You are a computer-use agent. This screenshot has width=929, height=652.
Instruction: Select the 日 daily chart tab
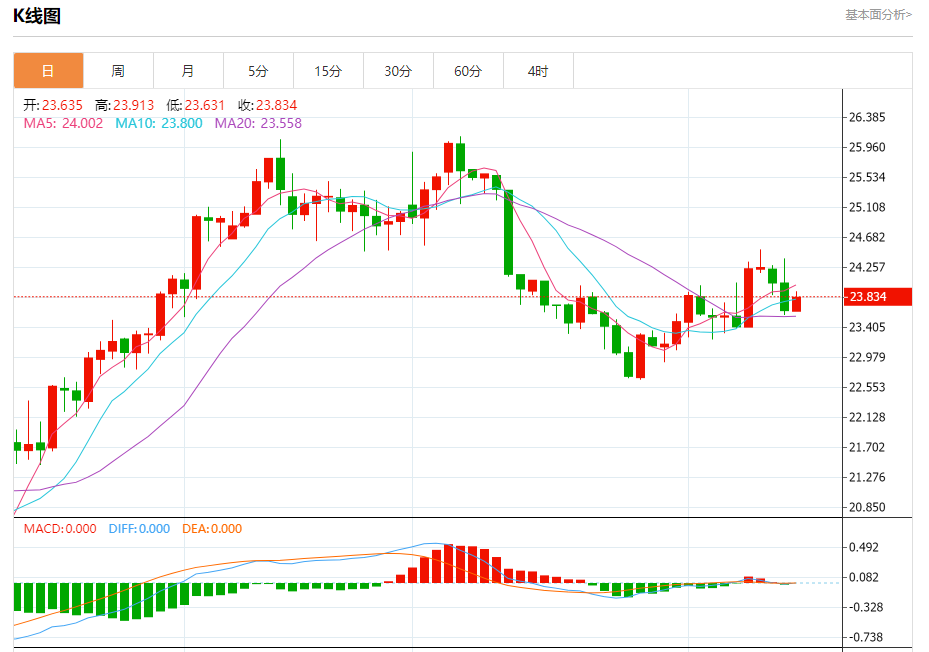[49, 71]
